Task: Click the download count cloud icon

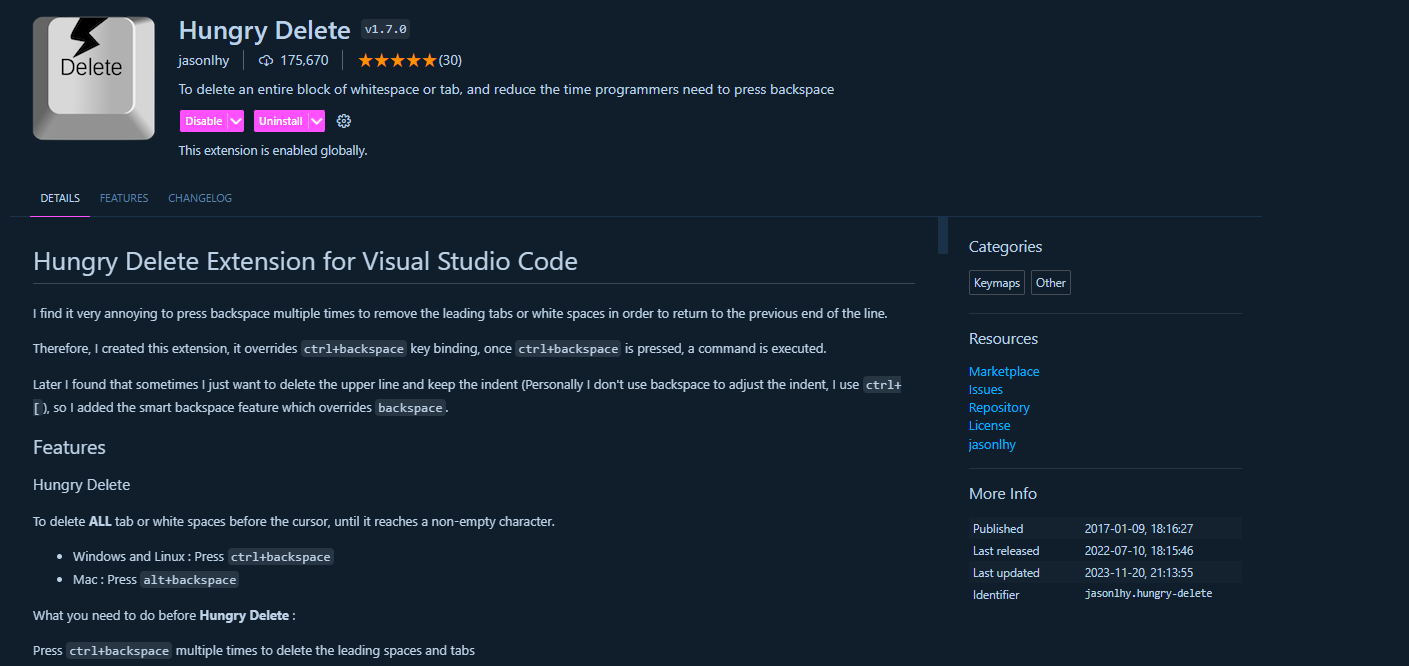Action: (x=265, y=60)
